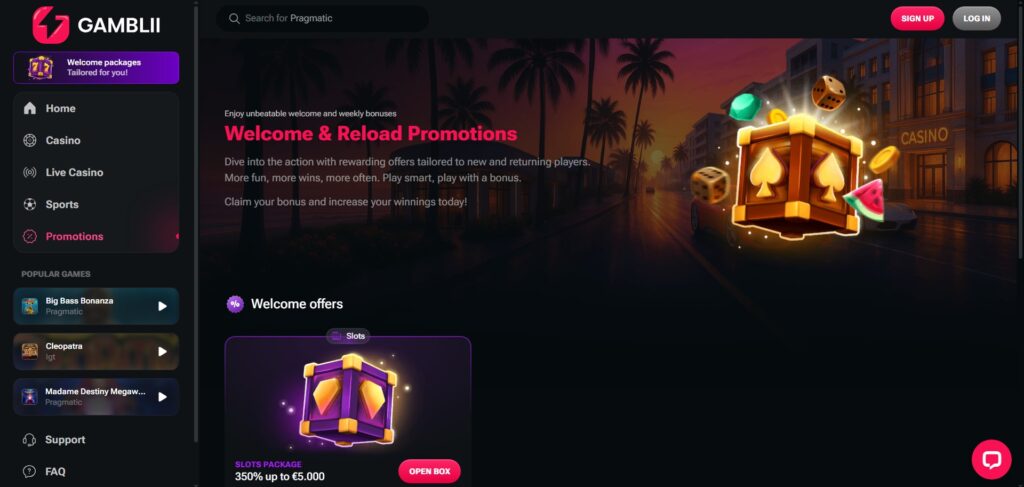The width and height of the screenshot is (1024, 487).
Task: Focus the Search for Pragmatic field
Action: pyautogui.click(x=323, y=18)
